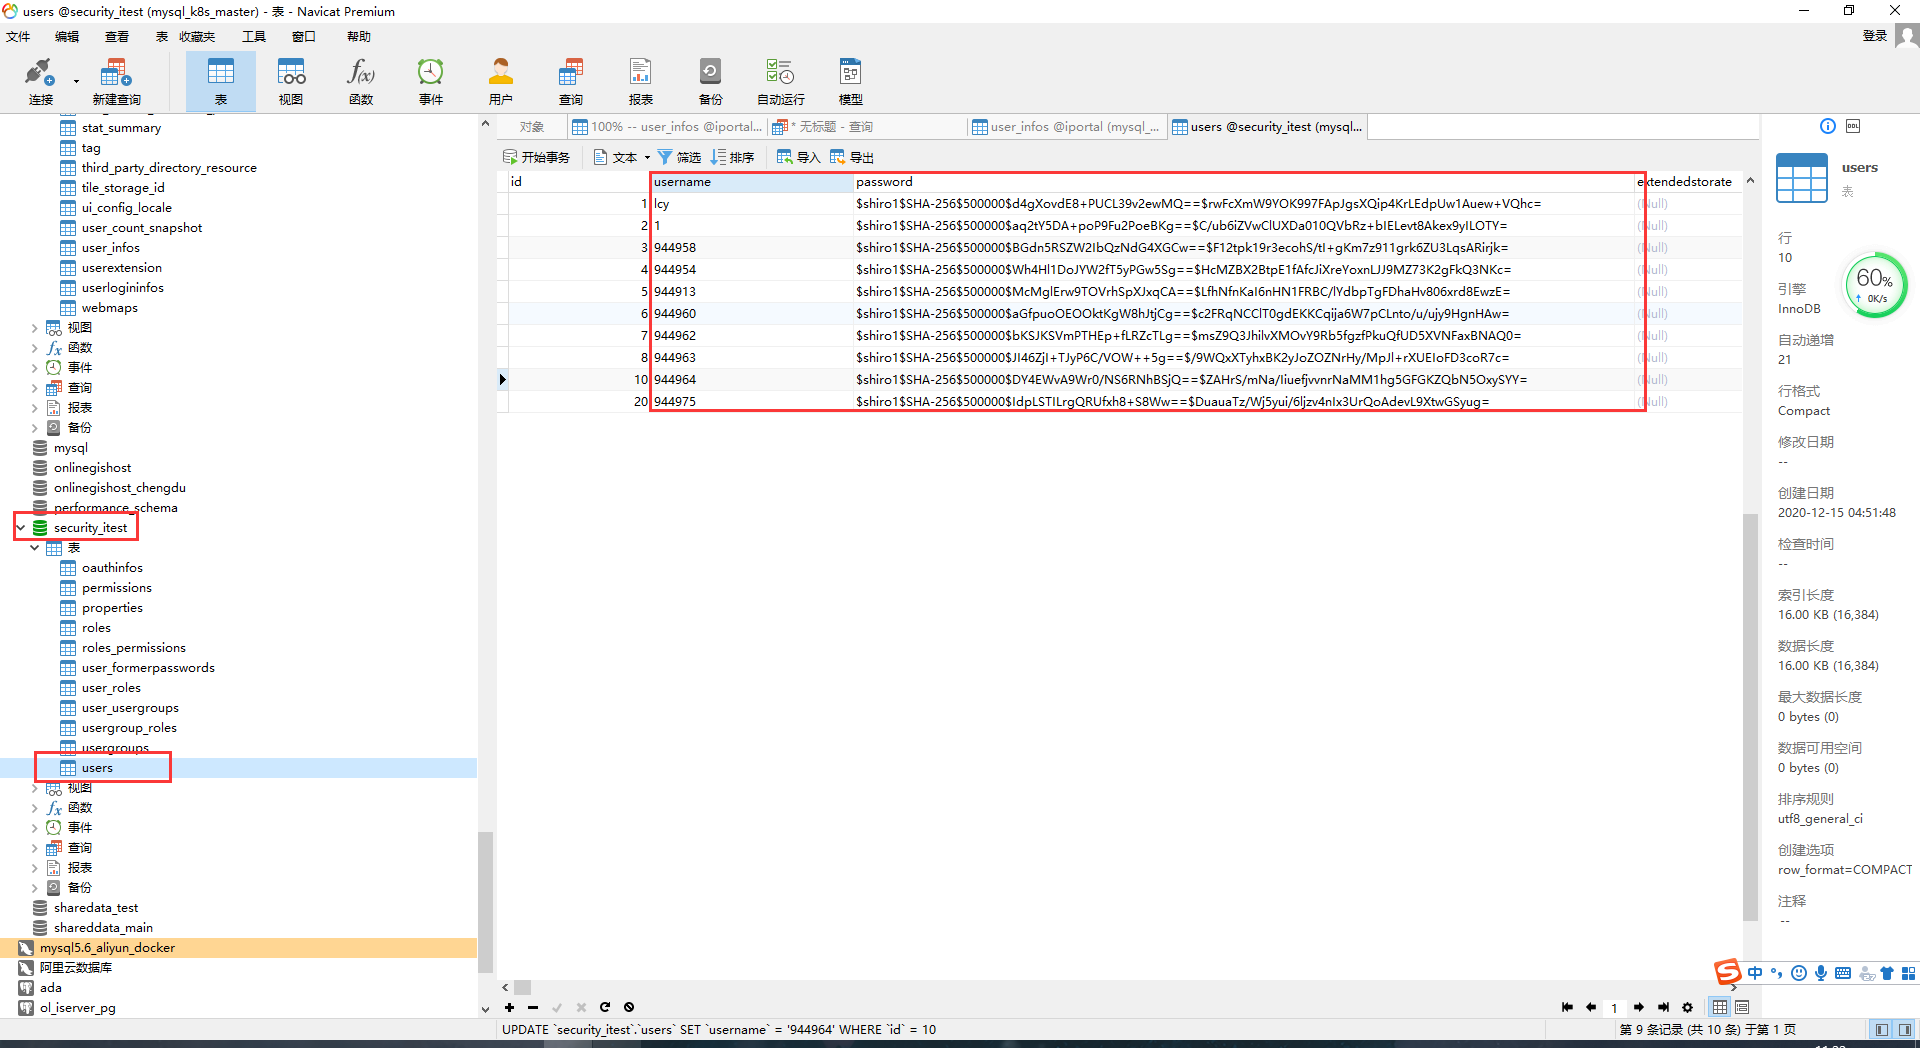The width and height of the screenshot is (1920, 1048).
Task: Click the 函数 (Function) toolbar icon
Action: click(x=361, y=80)
